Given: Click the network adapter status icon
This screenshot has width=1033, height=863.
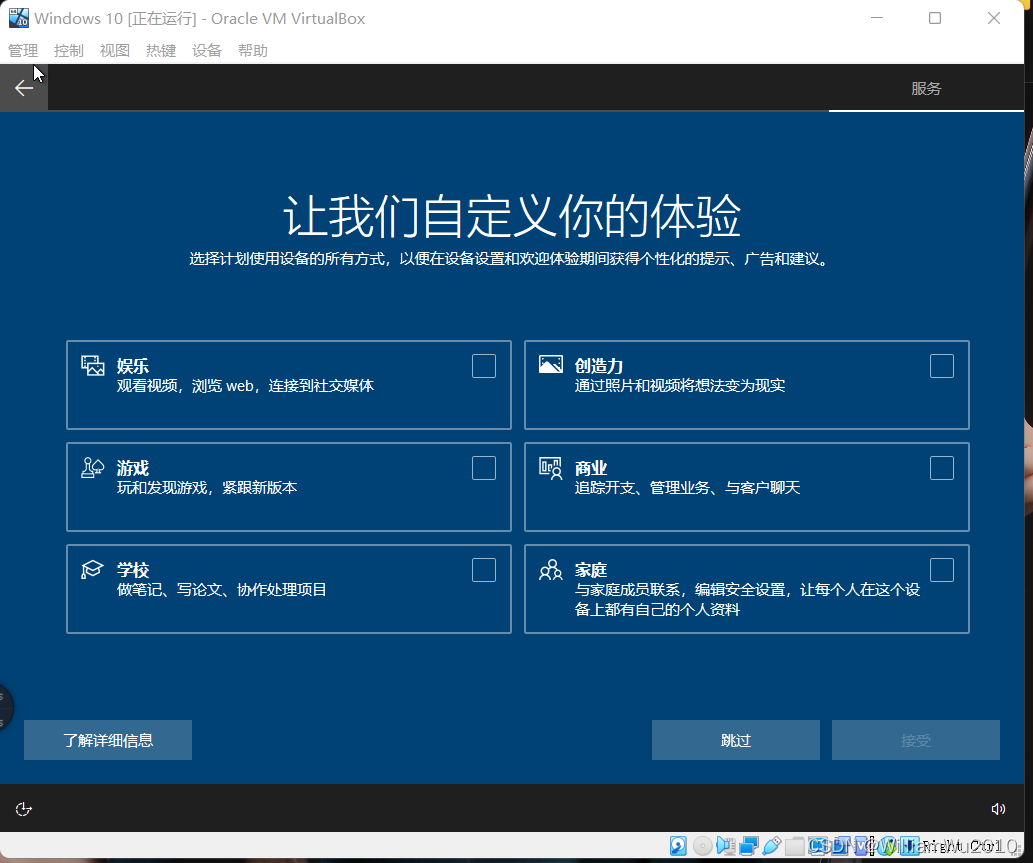Looking at the screenshot, I should click(748, 846).
